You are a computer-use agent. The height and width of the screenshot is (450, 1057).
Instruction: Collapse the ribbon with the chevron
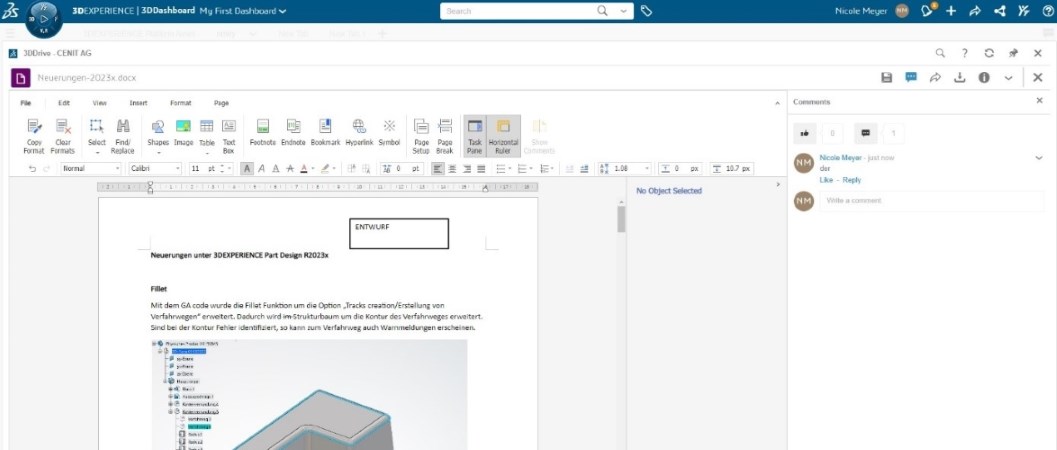tap(777, 103)
